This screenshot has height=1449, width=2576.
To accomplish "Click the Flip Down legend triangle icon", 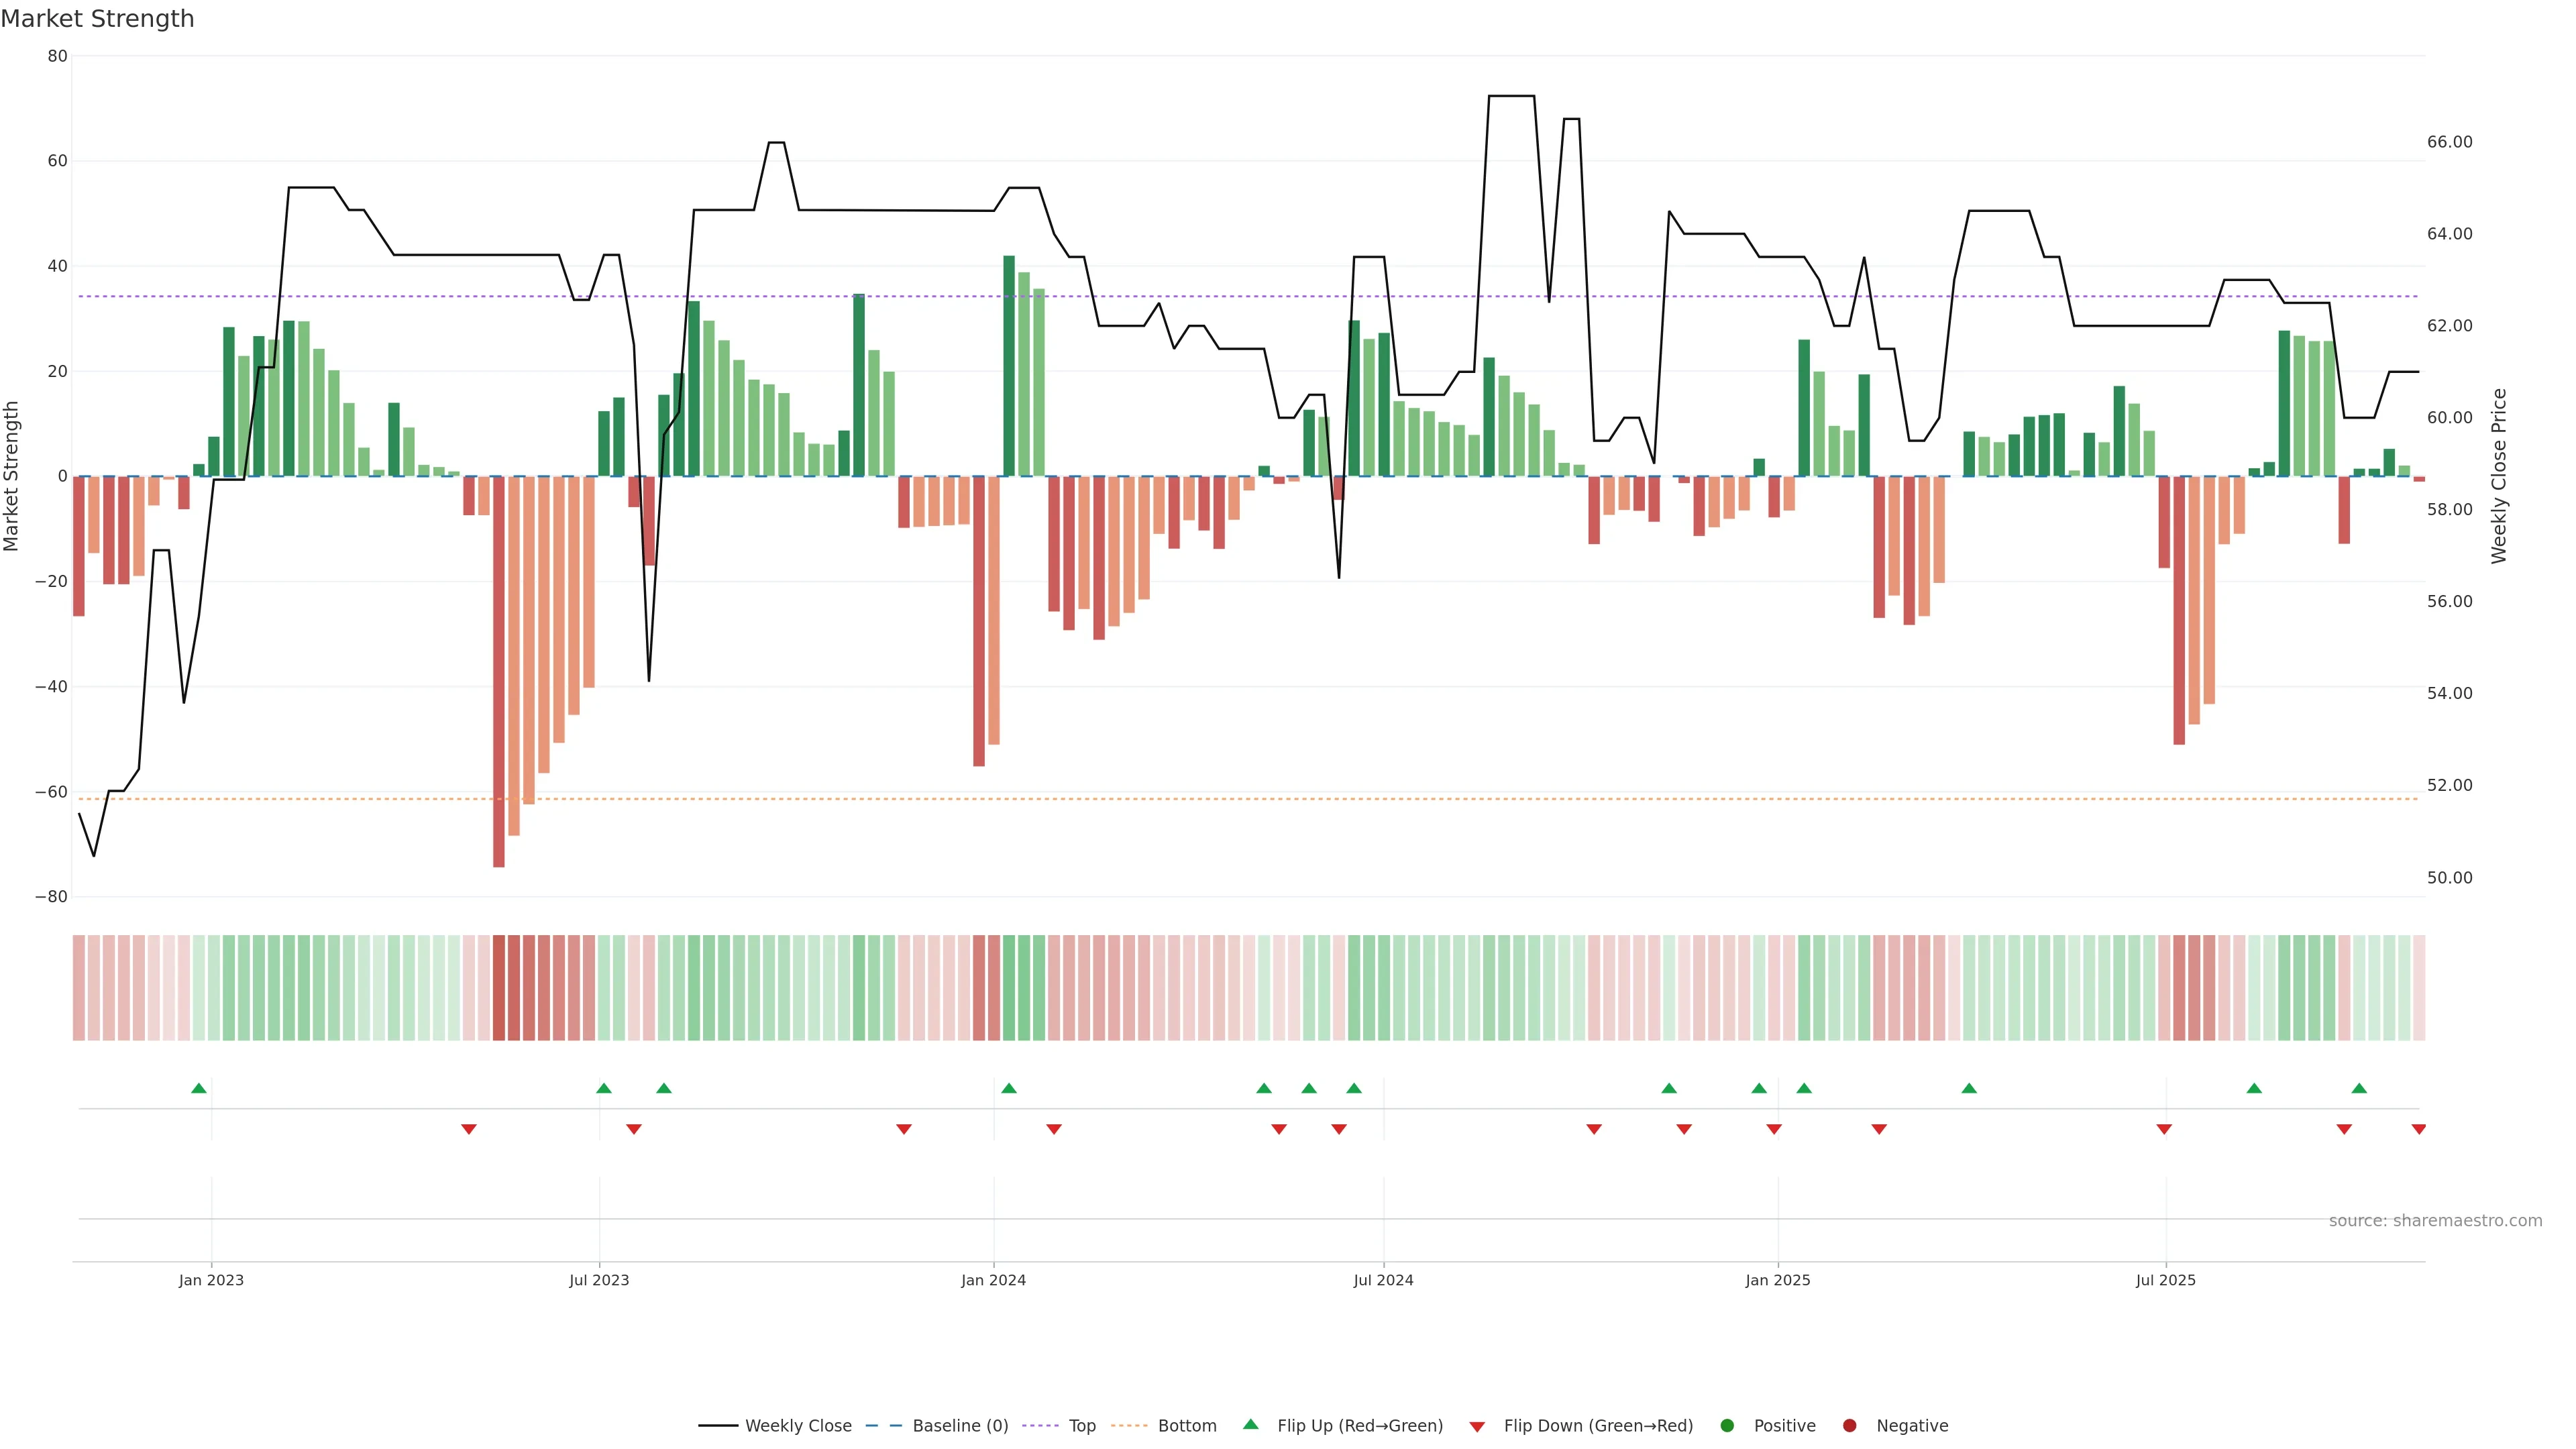I will click(1477, 1426).
